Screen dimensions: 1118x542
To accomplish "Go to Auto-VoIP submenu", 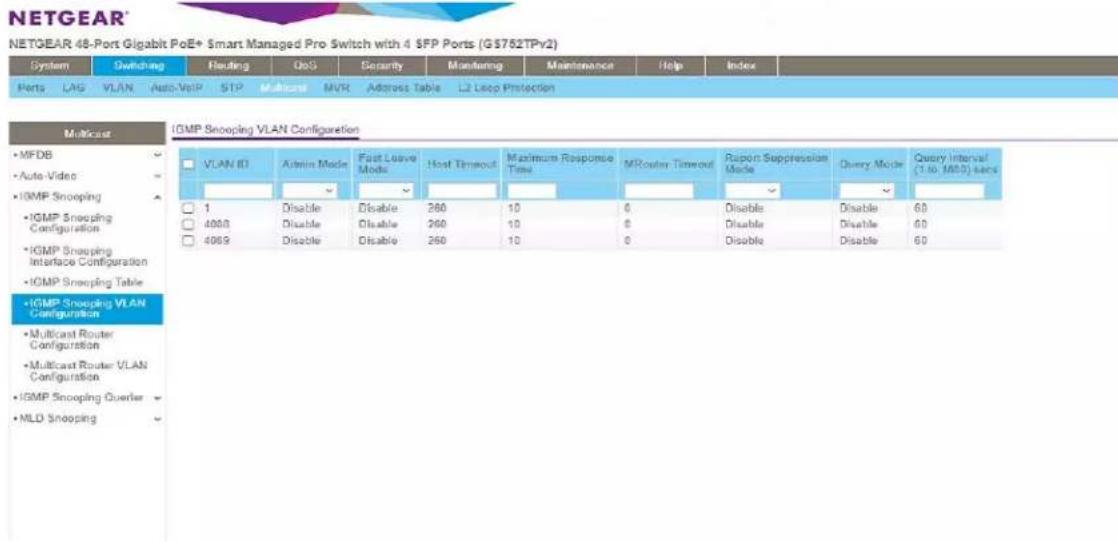I will pyautogui.click(x=177, y=88).
